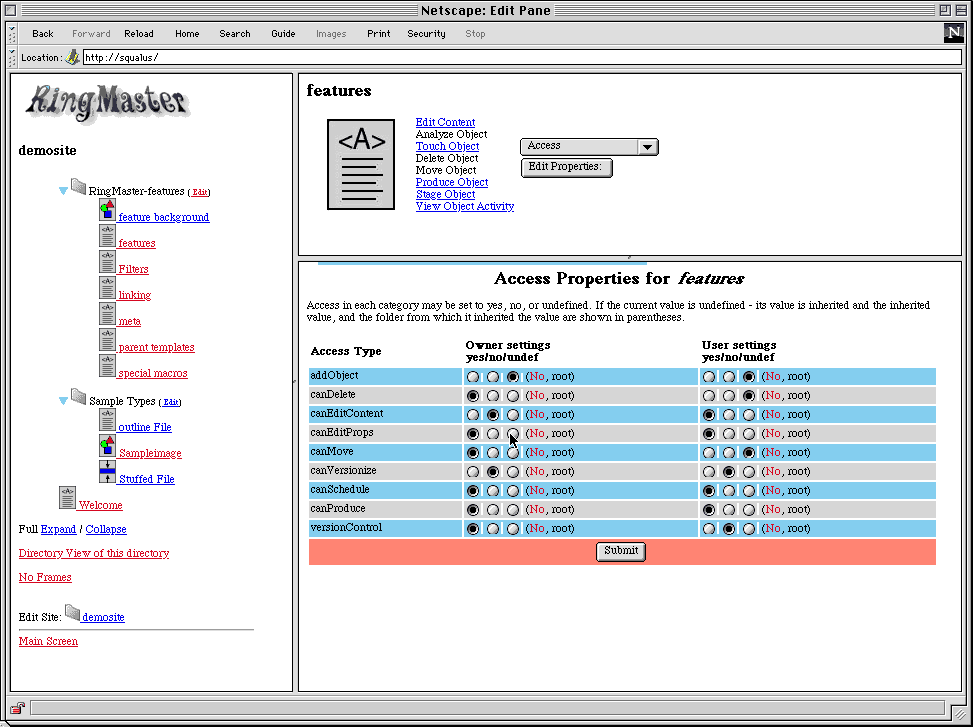Open the Access properties dropdown
This screenshot has height=727, width=973.
click(x=589, y=146)
